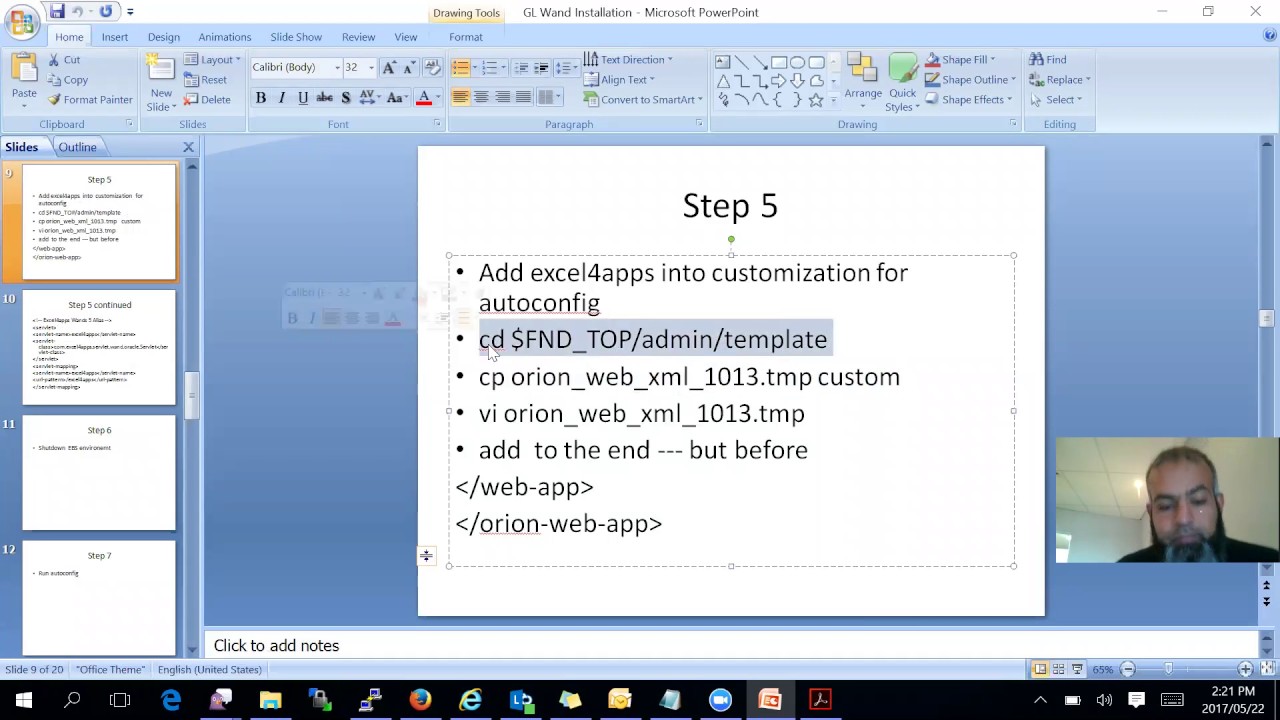Open PowerPoint Help

coord(1270,36)
